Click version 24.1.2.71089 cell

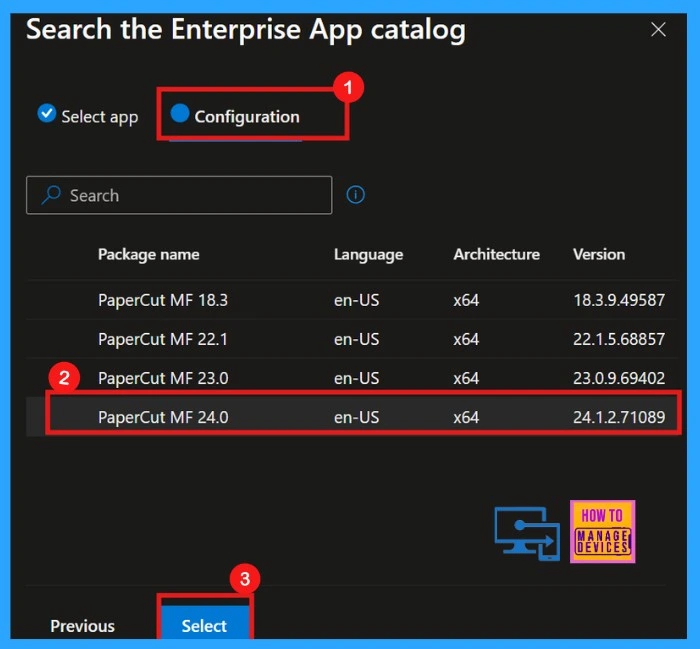tap(619, 417)
